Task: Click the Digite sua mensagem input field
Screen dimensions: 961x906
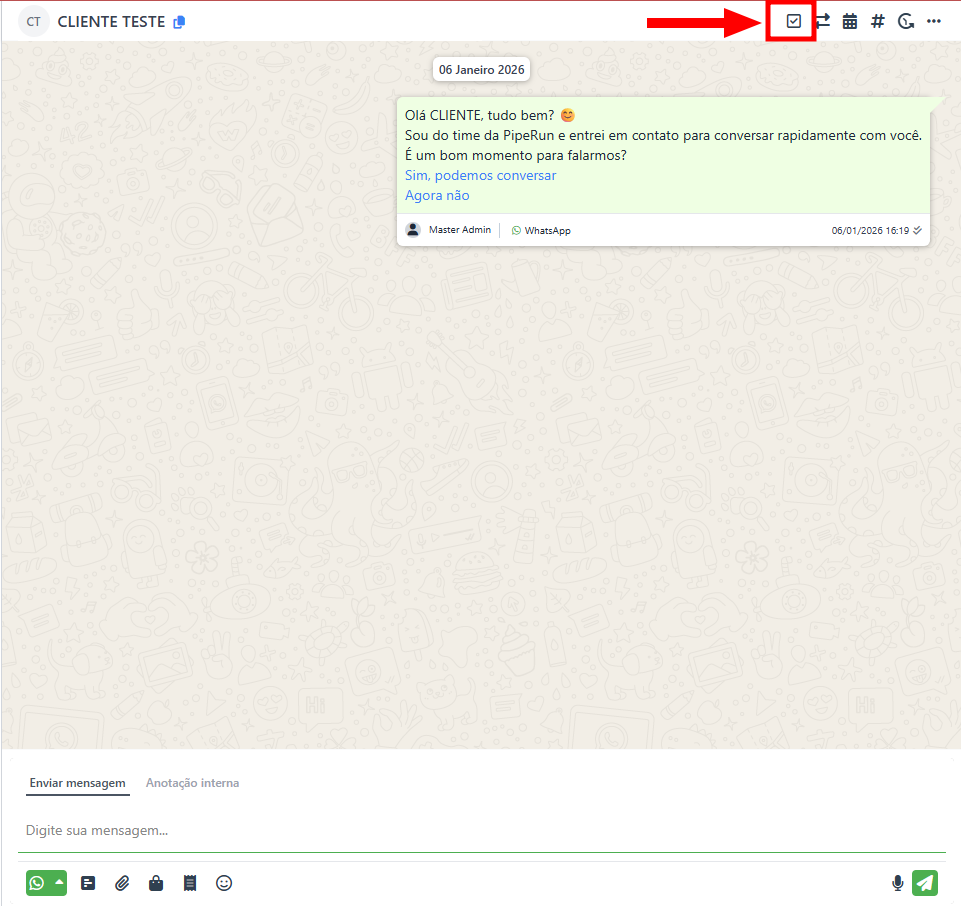Action: coord(480,830)
